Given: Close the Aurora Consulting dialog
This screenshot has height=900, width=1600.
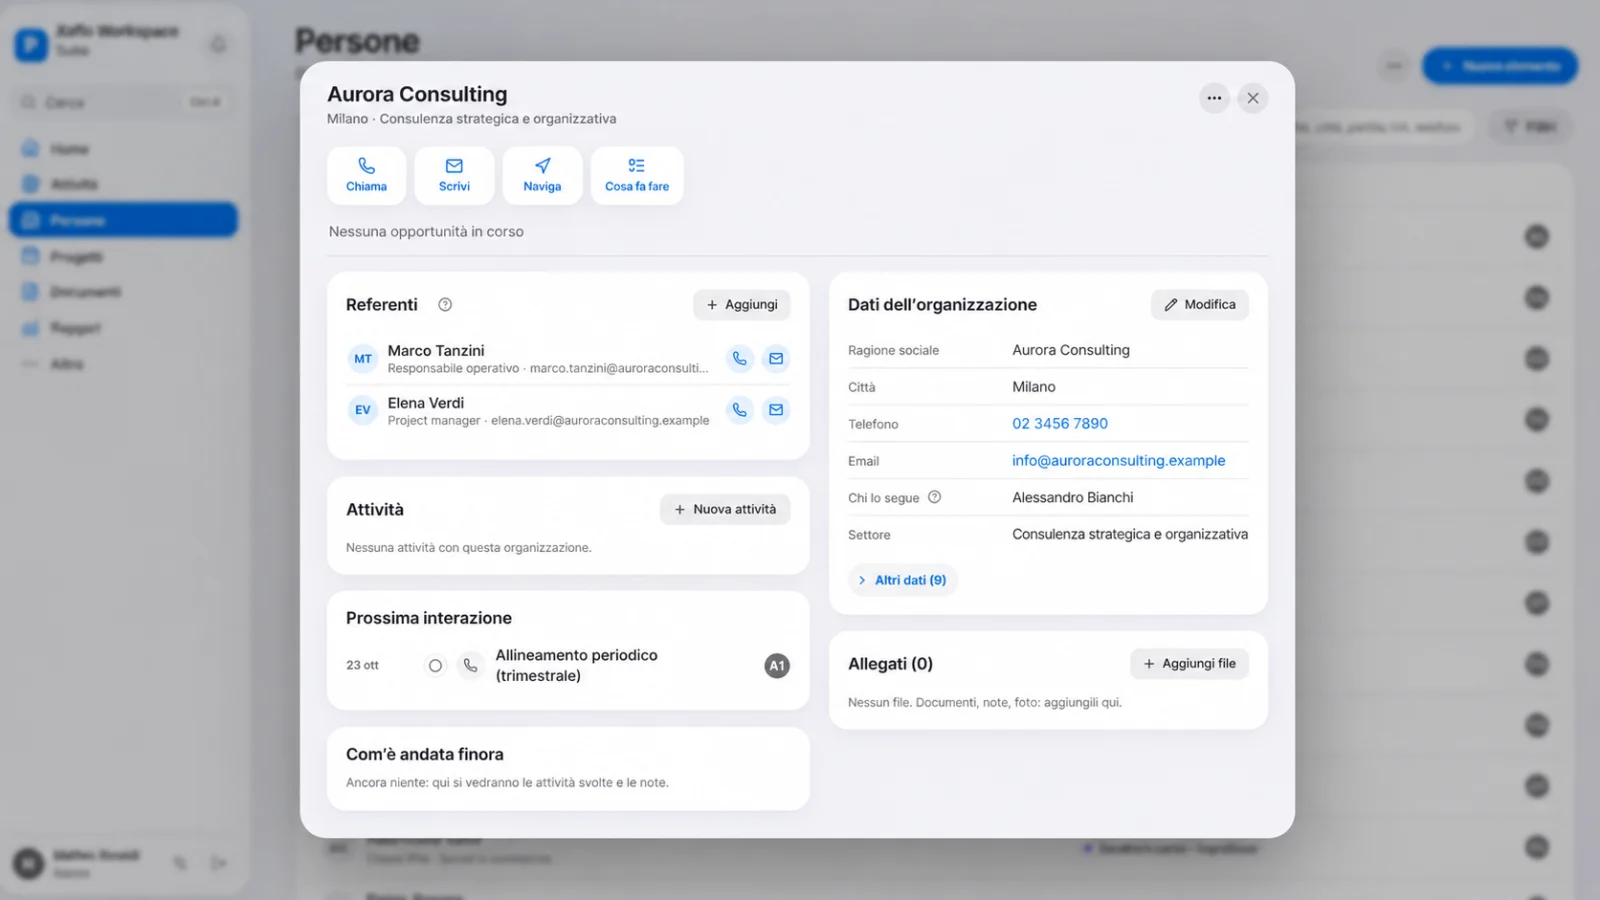Looking at the screenshot, I should (1253, 98).
